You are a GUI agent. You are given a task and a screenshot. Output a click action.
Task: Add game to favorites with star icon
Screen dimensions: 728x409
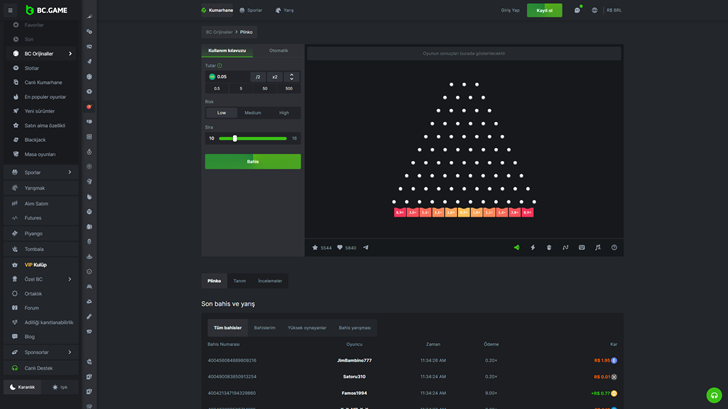click(x=315, y=248)
